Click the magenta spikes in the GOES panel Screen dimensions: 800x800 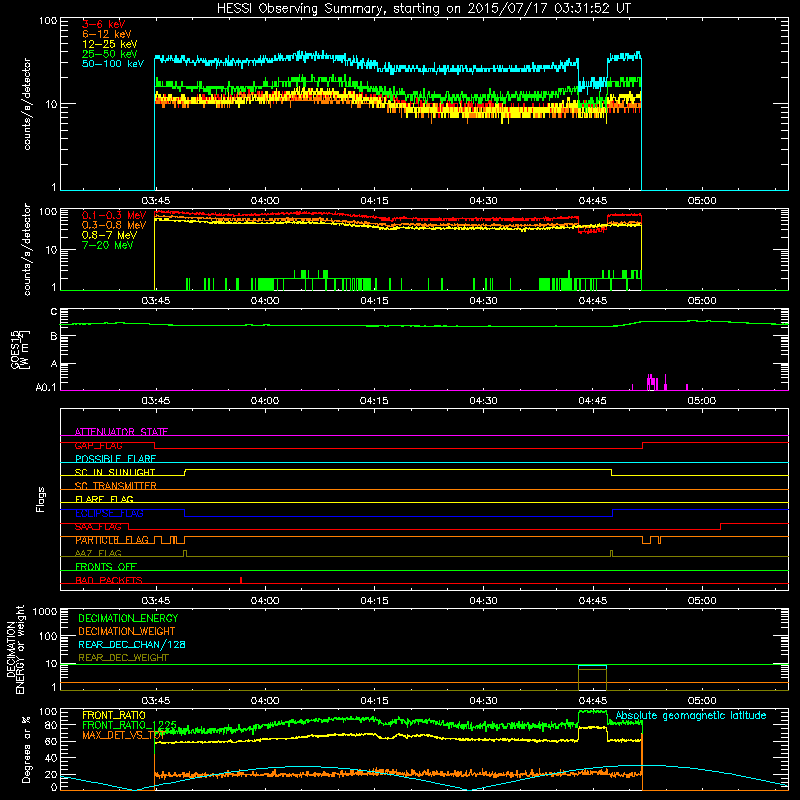[x=658, y=382]
